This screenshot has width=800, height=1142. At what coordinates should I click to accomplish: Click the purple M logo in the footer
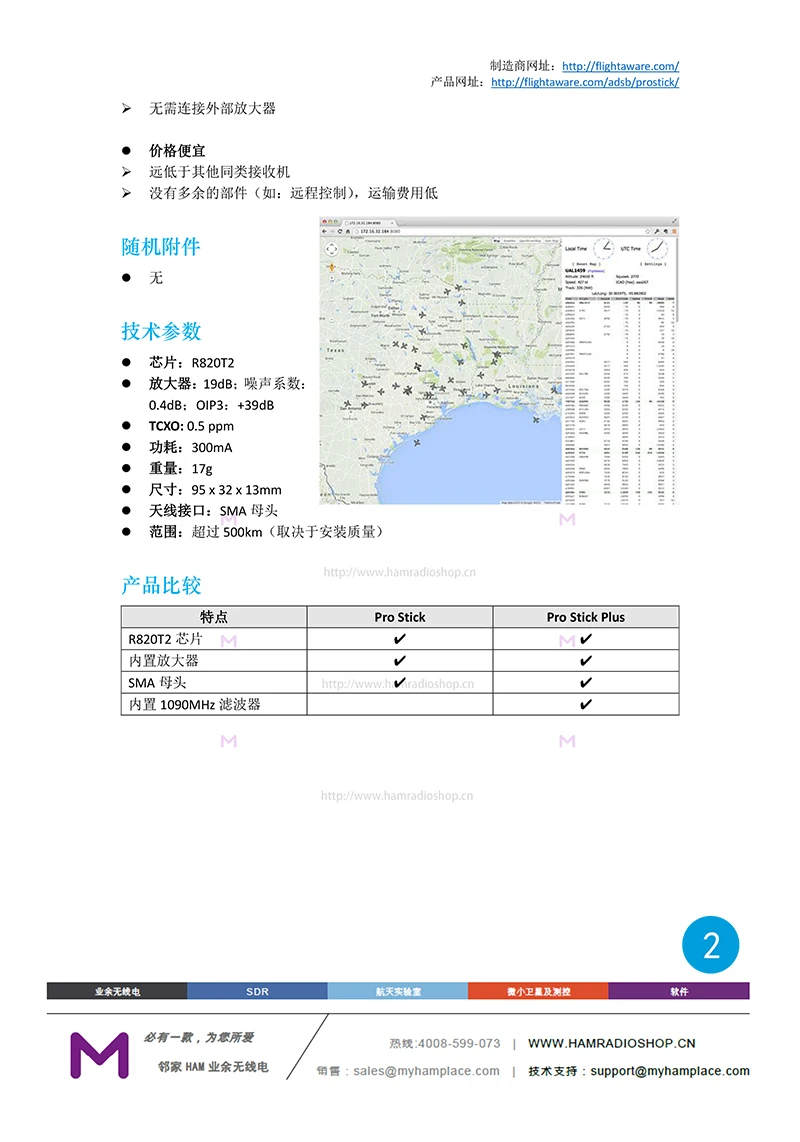(99, 1055)
